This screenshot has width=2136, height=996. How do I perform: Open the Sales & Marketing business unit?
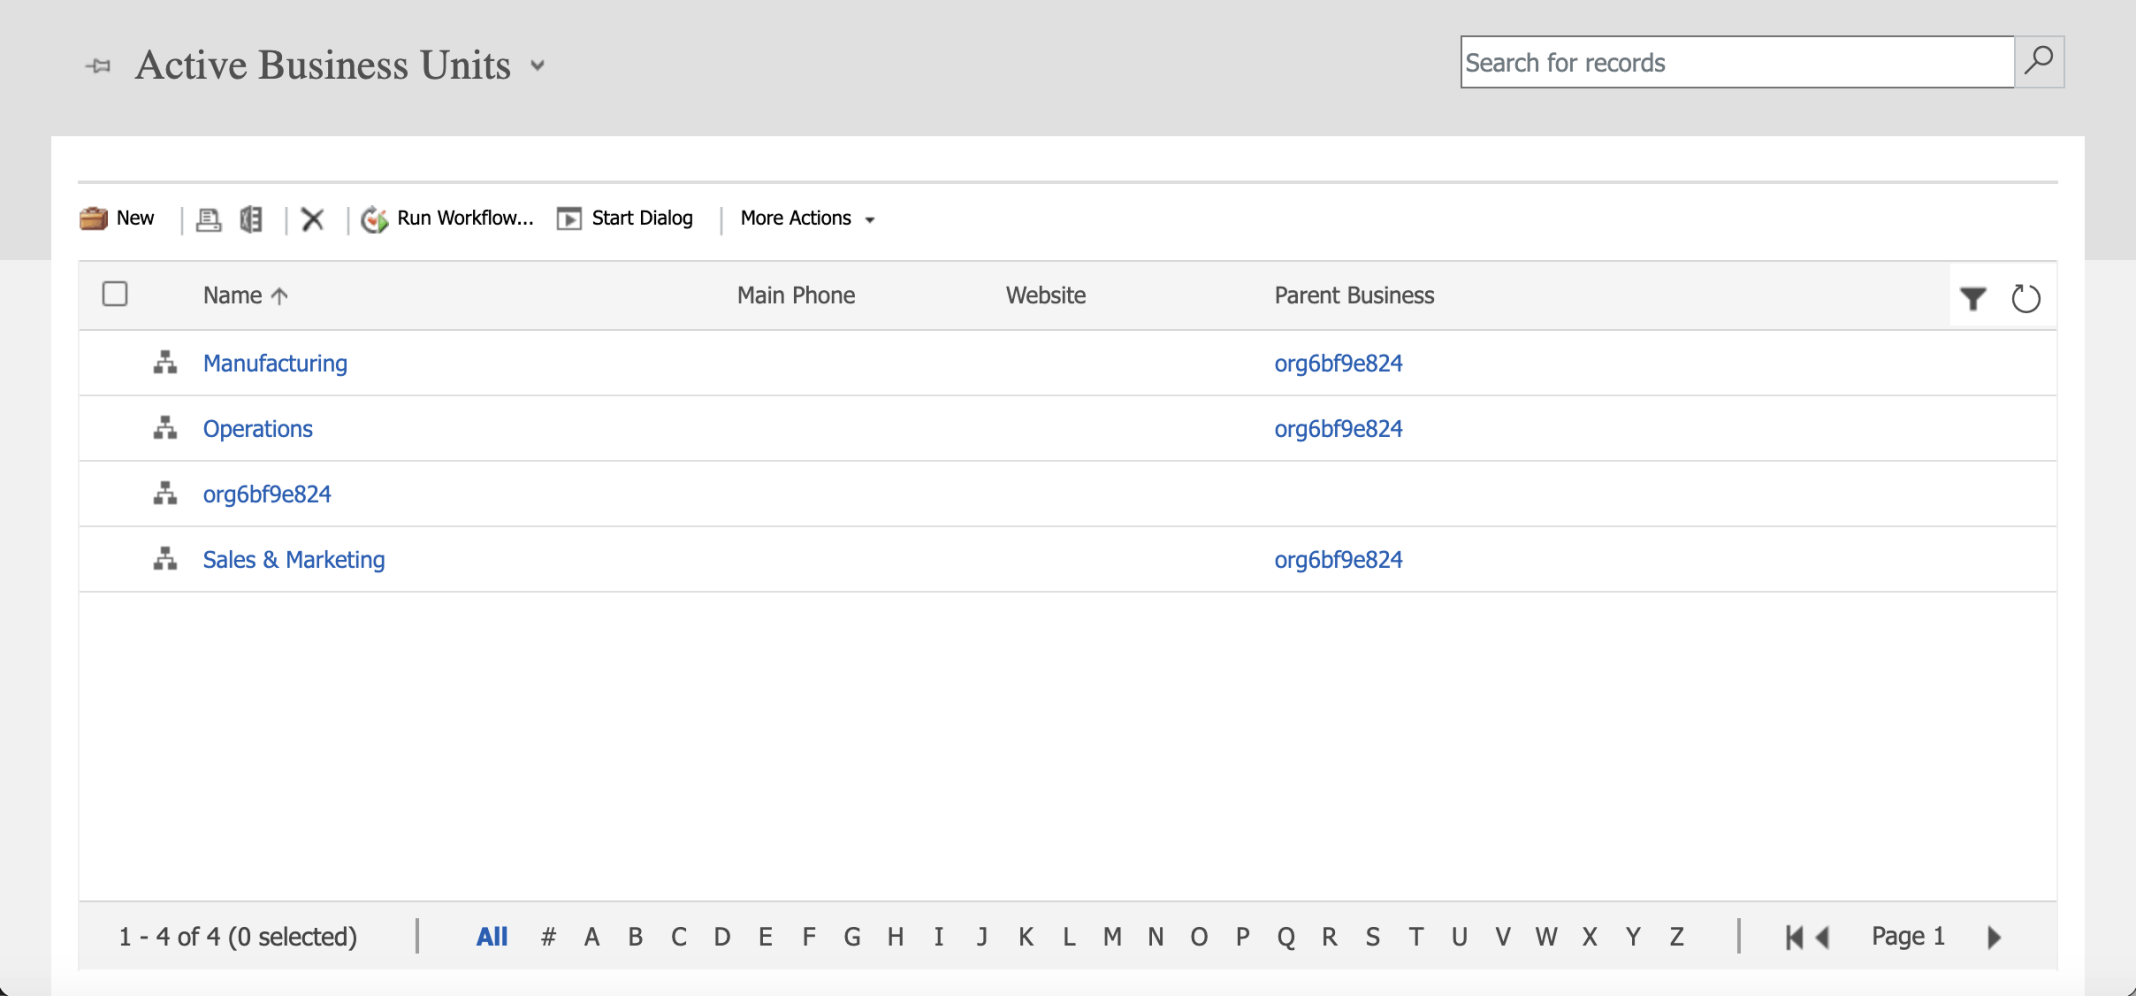point(293,560)
